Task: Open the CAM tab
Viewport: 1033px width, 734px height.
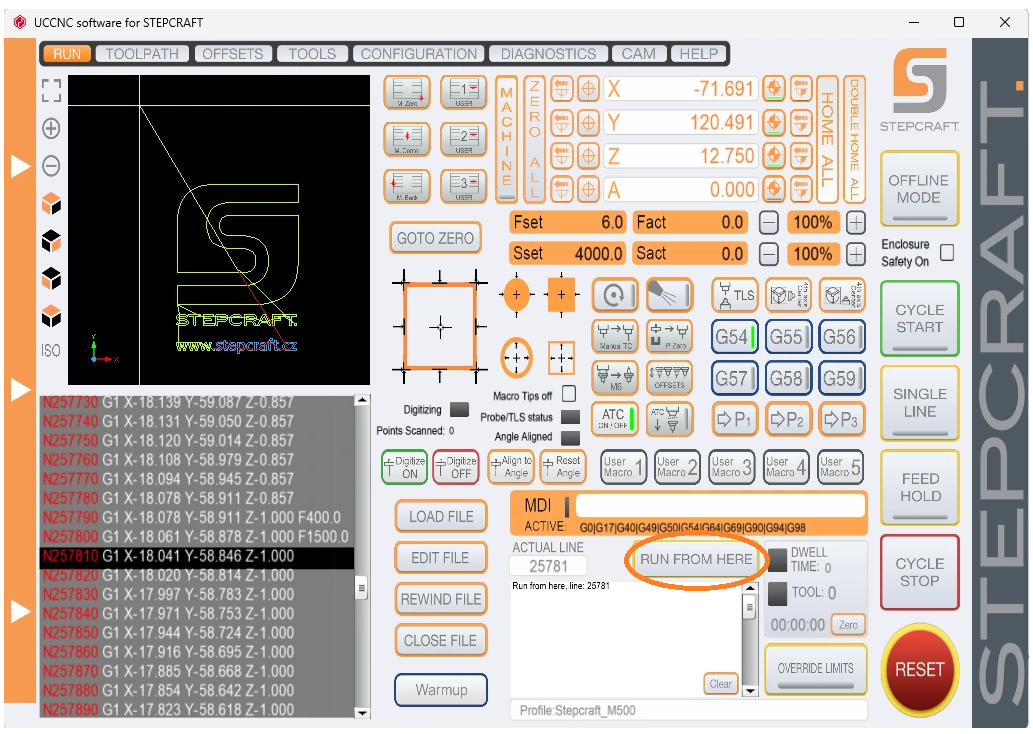Action: [x=638, y=54]
